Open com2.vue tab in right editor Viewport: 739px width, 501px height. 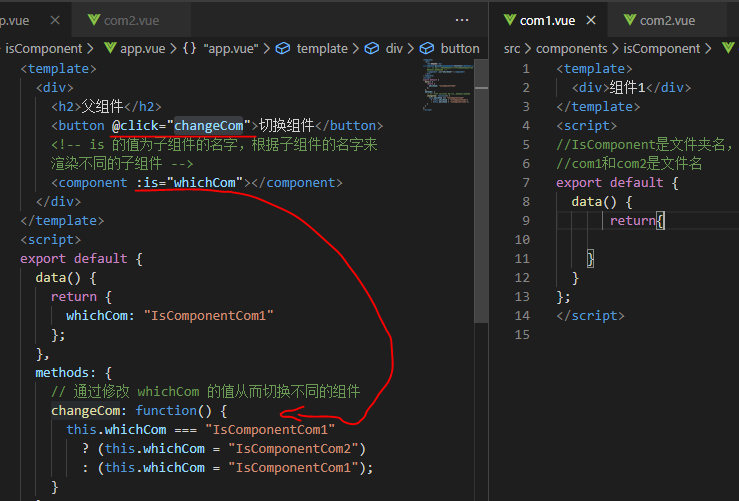pos(667,20)
